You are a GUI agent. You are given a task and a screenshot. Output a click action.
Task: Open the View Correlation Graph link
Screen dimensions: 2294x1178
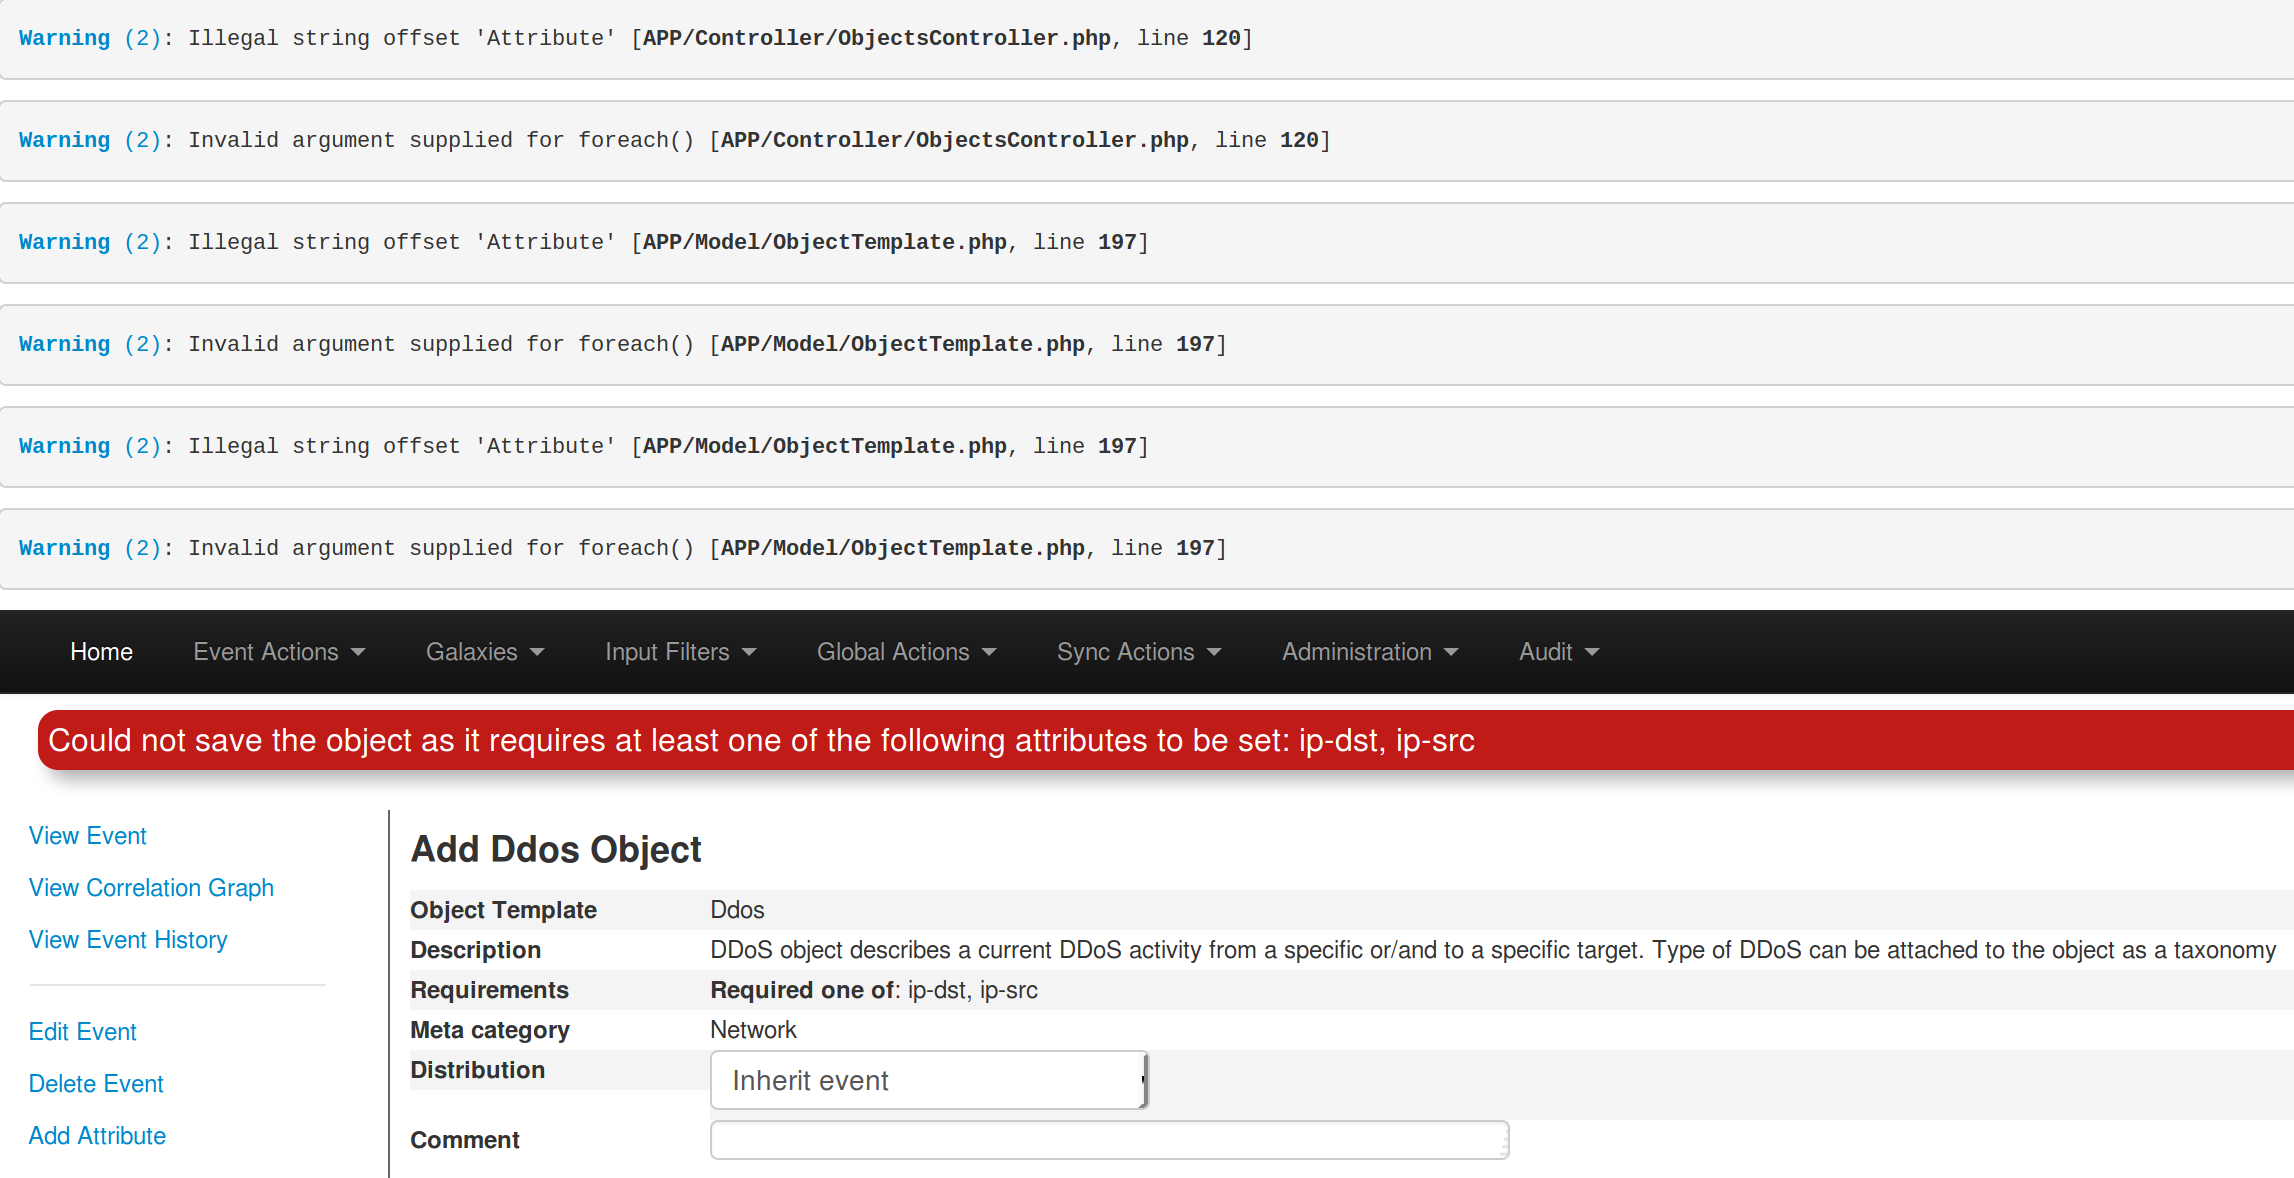(x=151, y=888)
